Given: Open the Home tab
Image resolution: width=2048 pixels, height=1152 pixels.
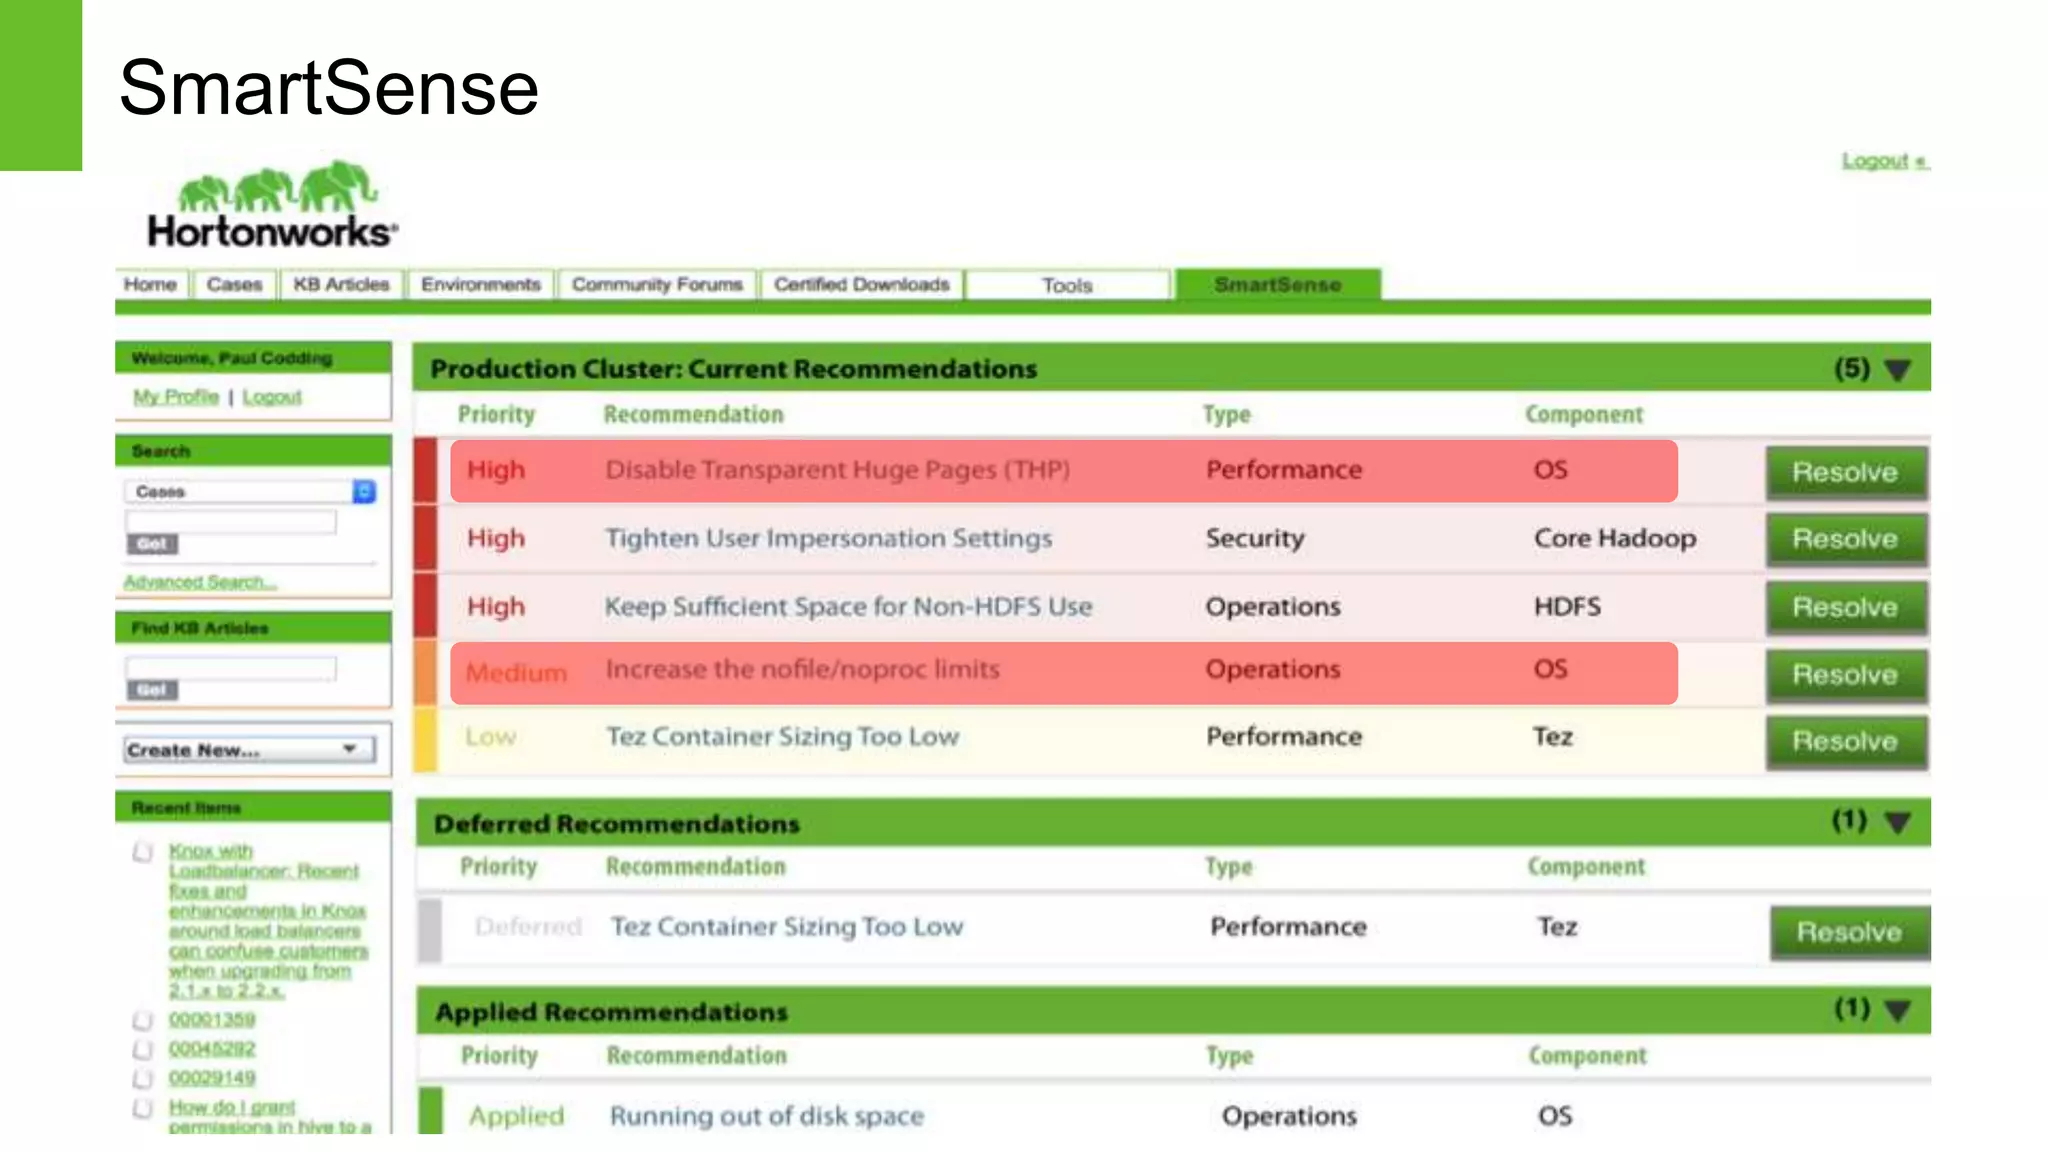Looking at the screenshot, I should pyautogui.click(x=150, y=284).
